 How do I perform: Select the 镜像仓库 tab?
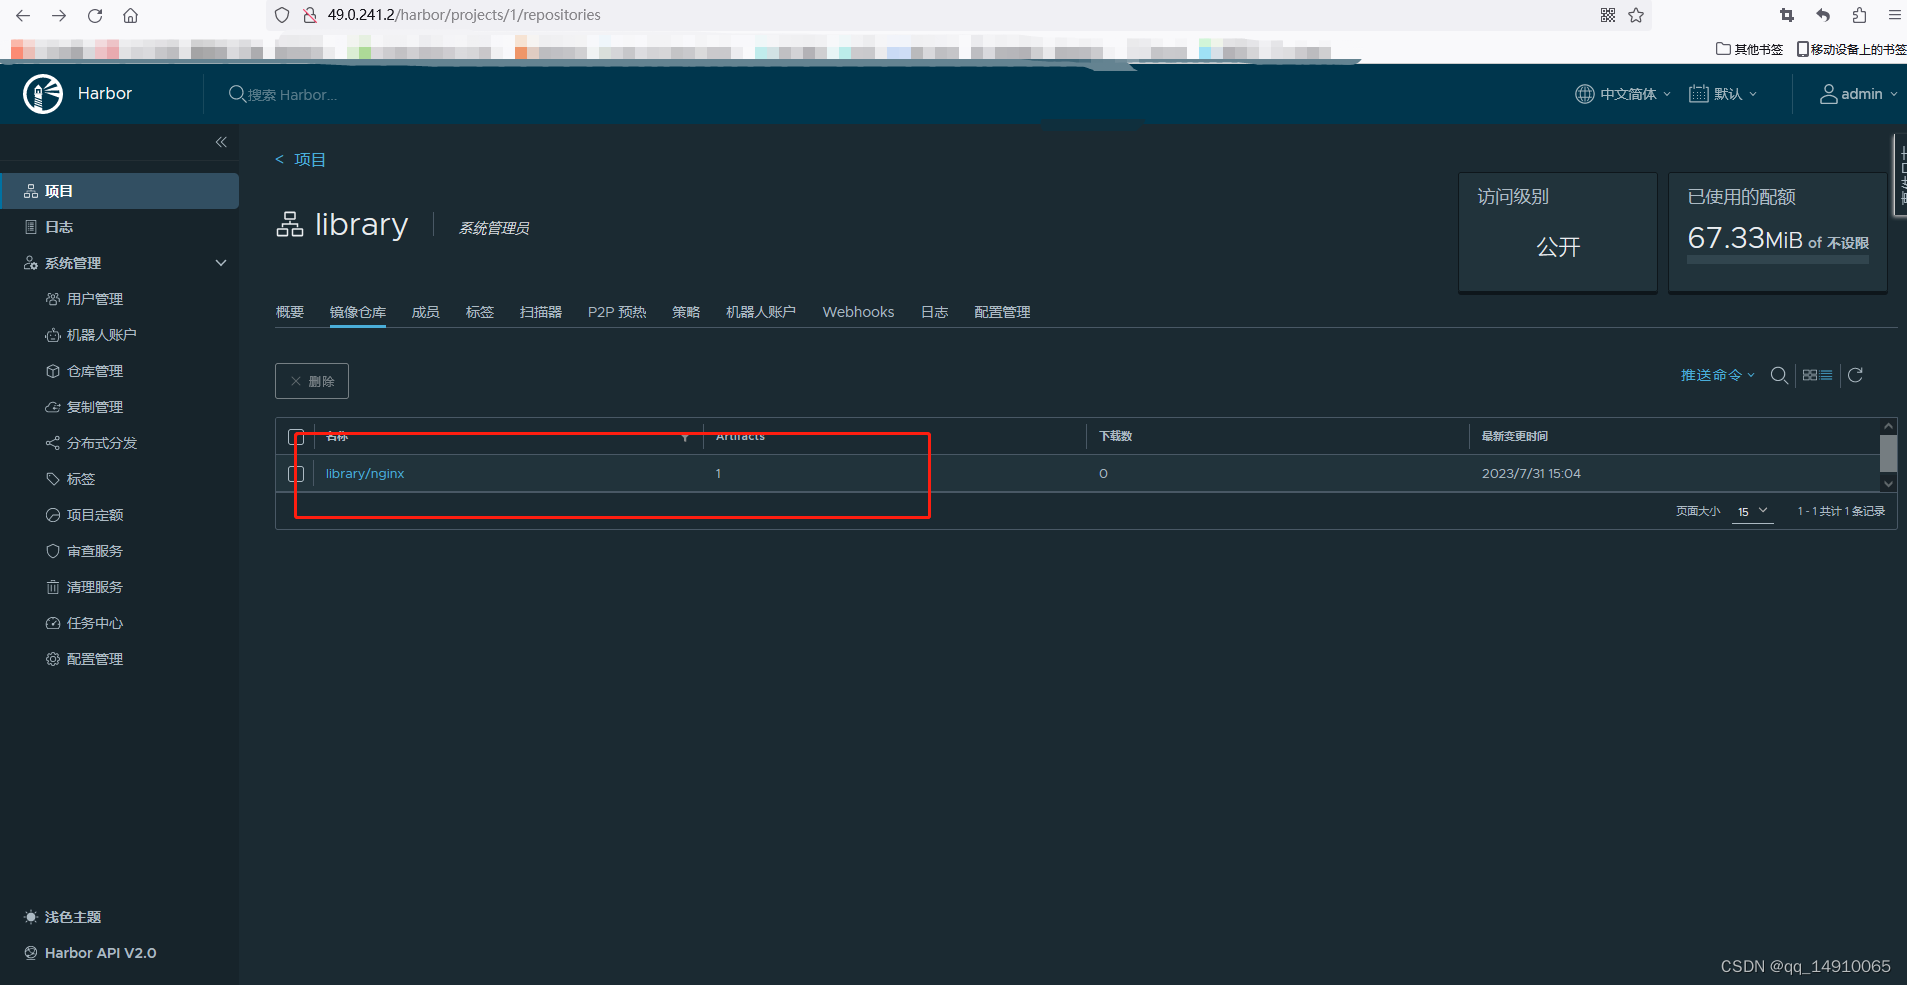coord(358,312)
